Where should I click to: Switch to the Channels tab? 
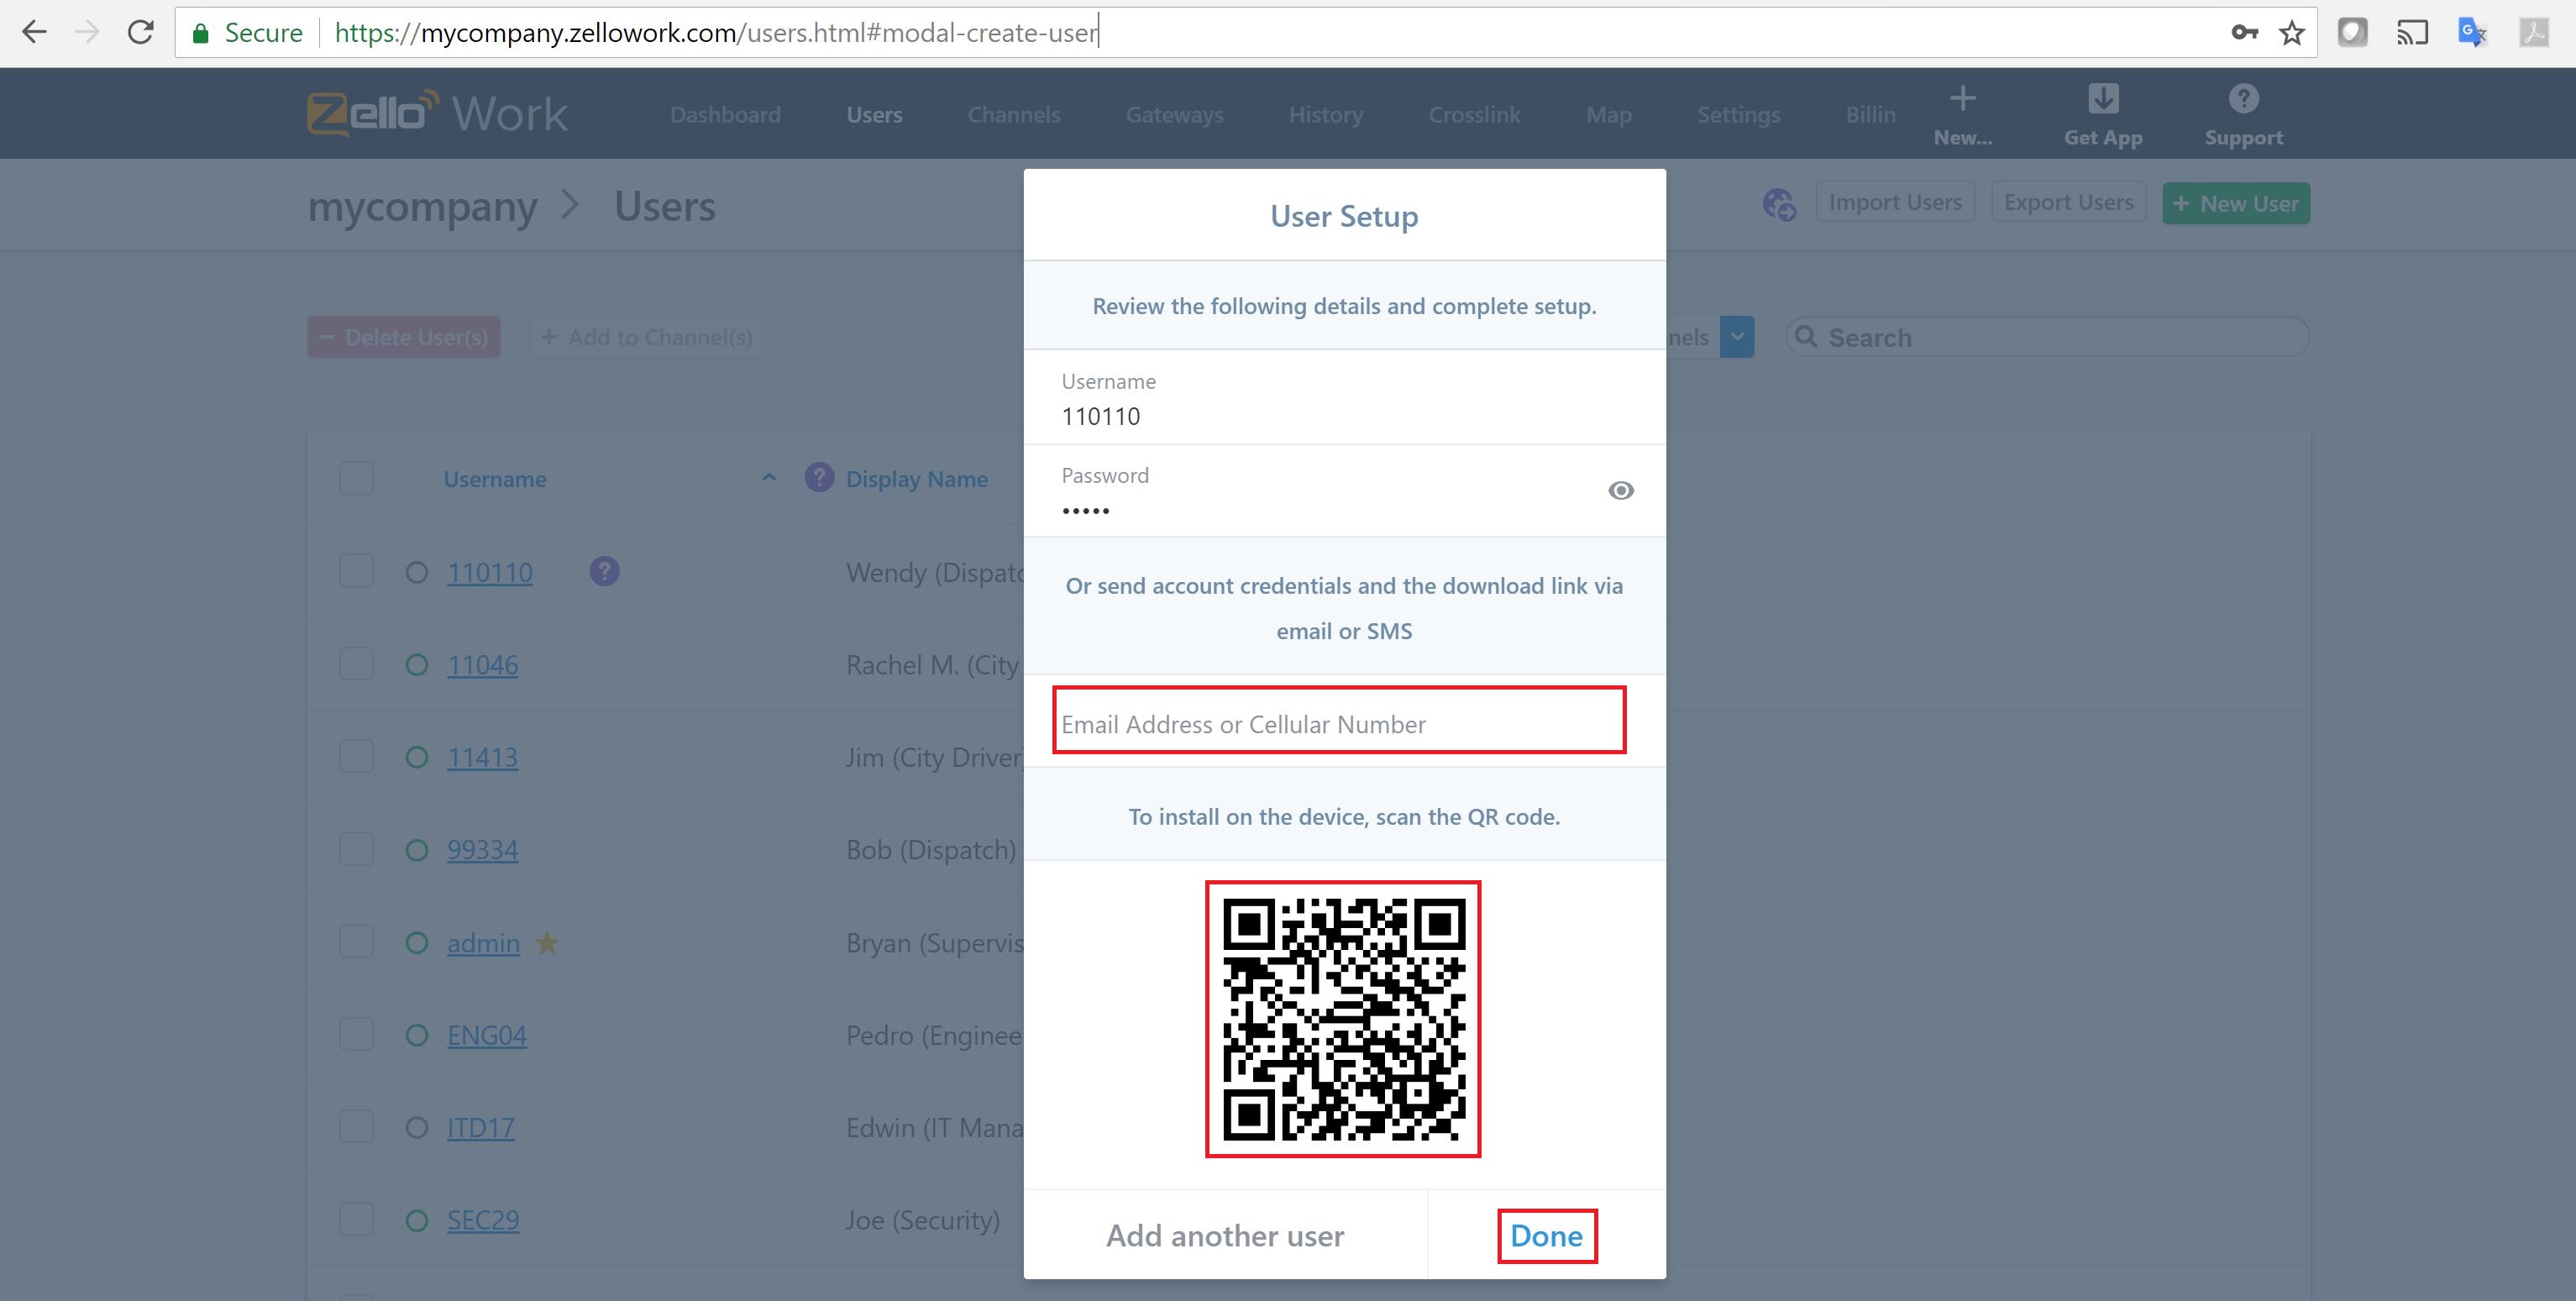tap(1014, 114)
